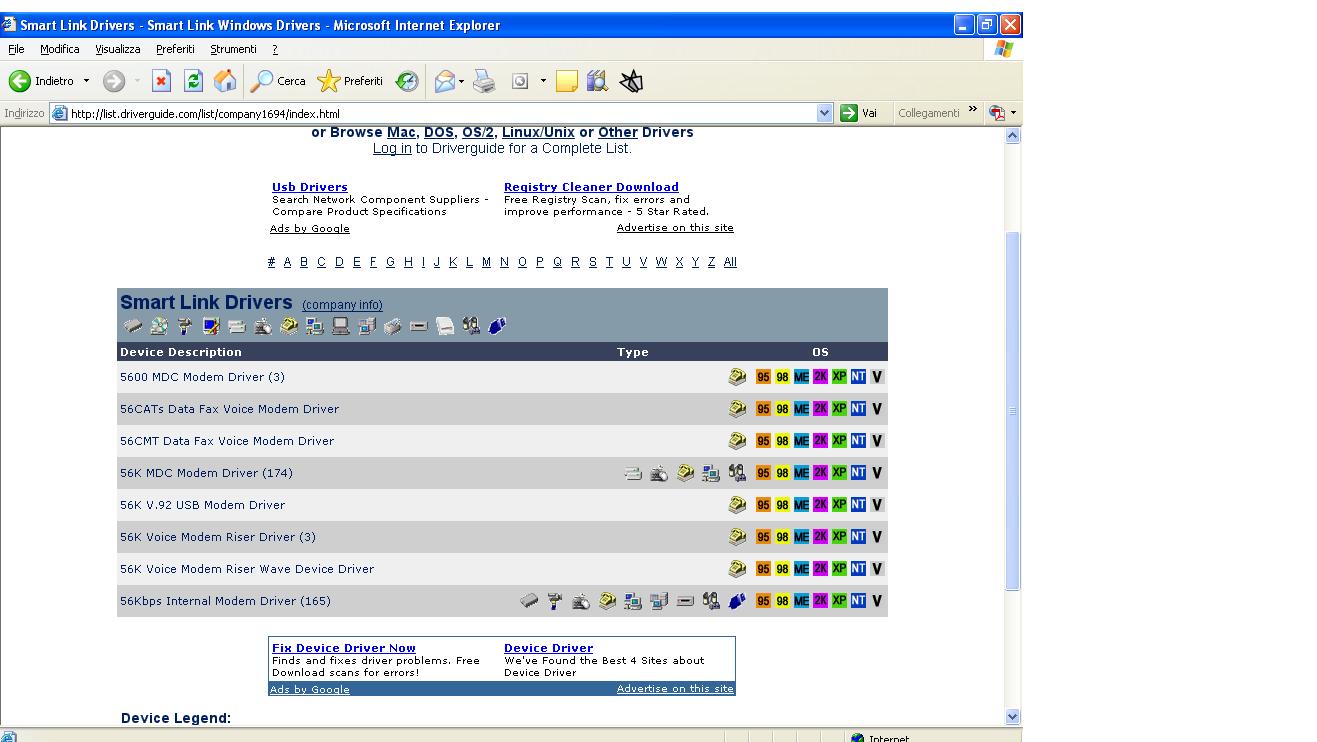Click the Log in link
Image resolution: width=1317 pixels, height=742 pixels.
coord(392,148)
